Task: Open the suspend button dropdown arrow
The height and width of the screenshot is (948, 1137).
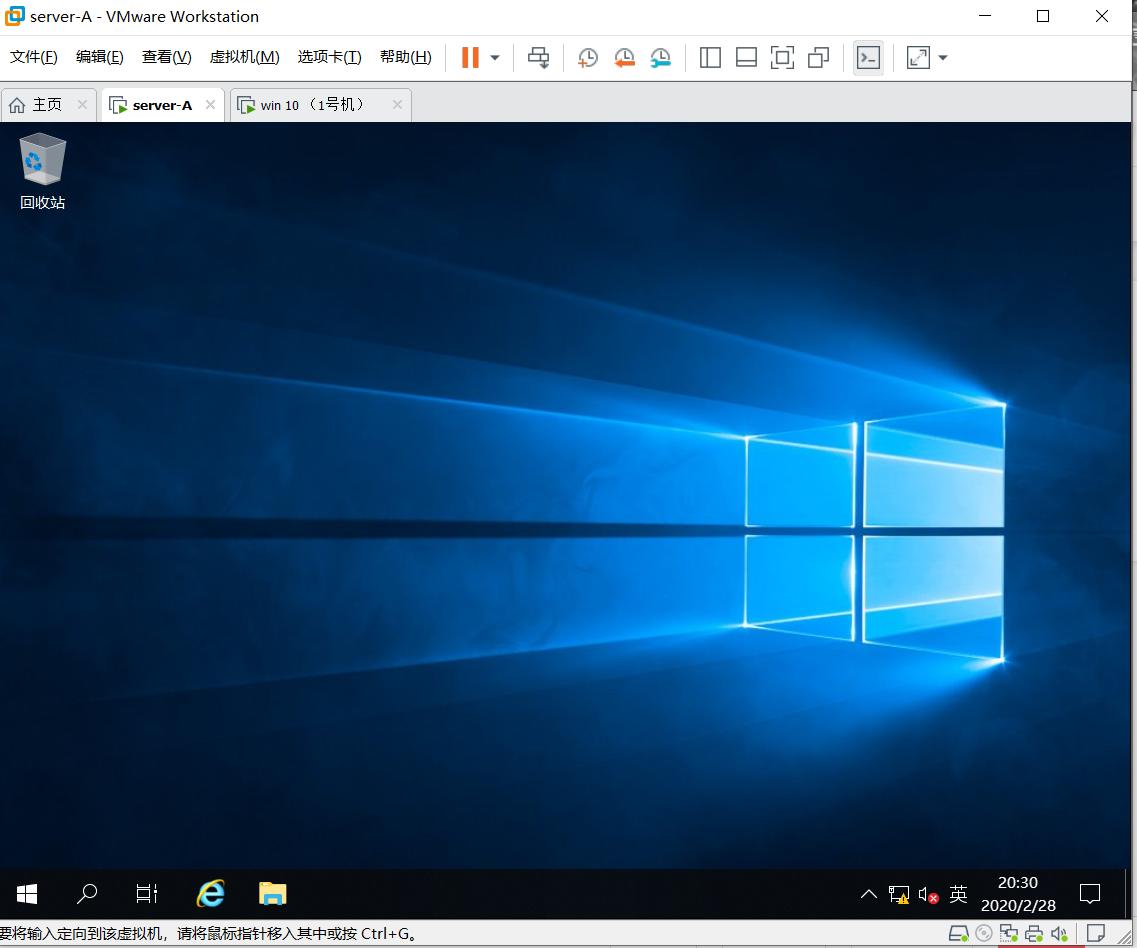Action: point(494,57)
